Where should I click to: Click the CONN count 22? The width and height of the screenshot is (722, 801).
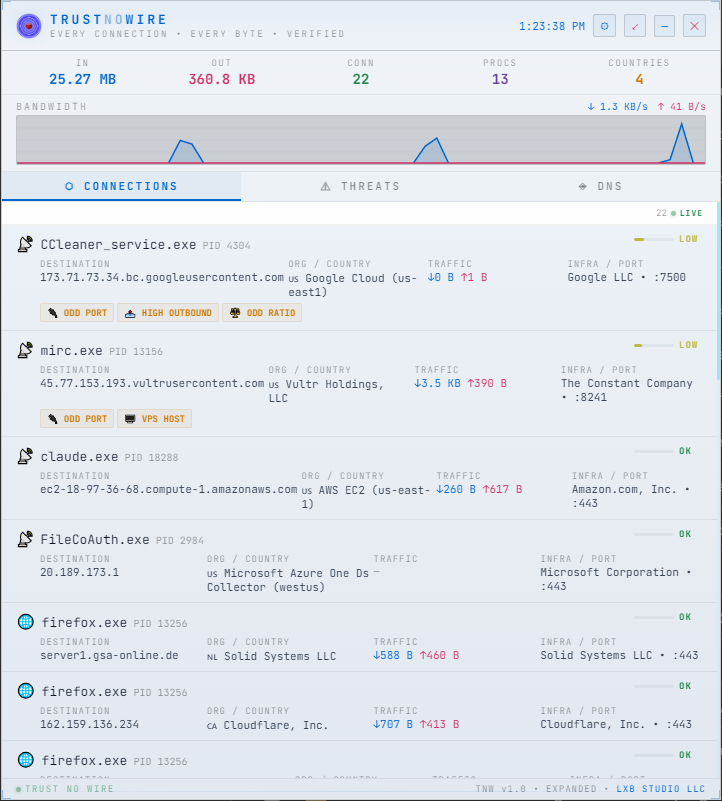[x=361, y=79]
